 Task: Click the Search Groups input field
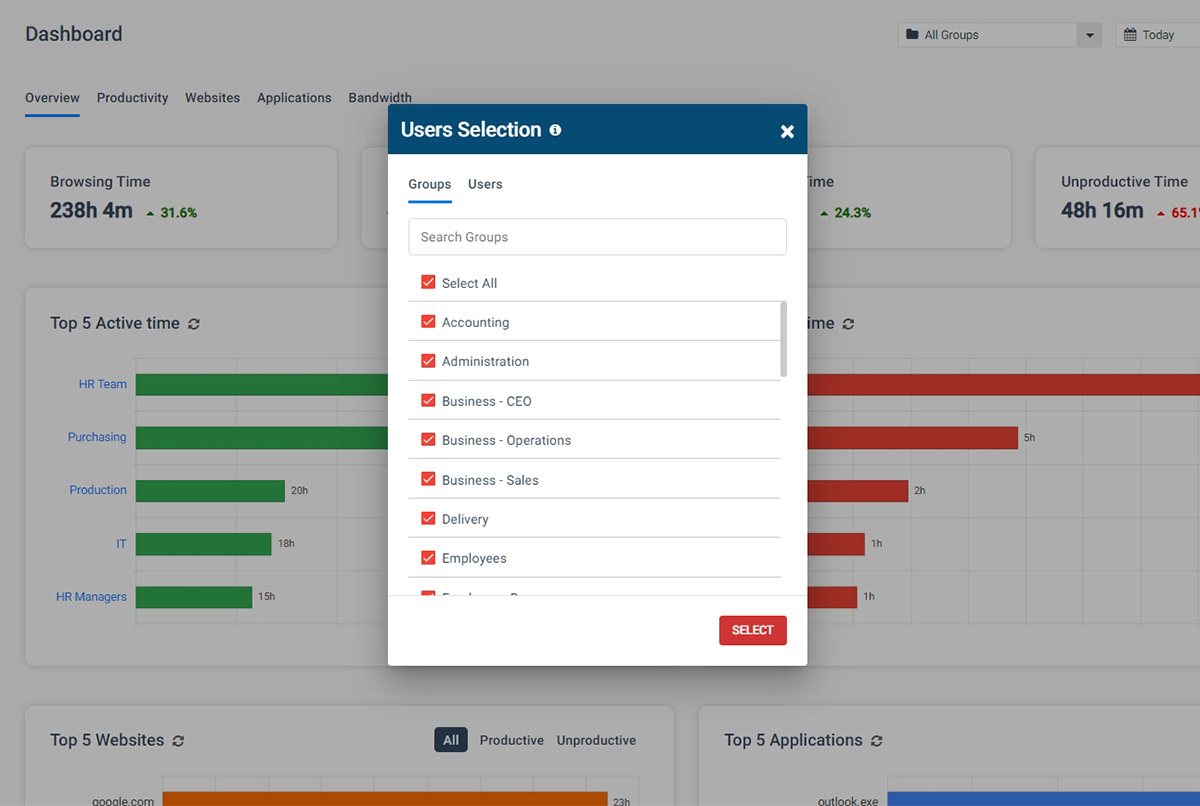[597, 237]
